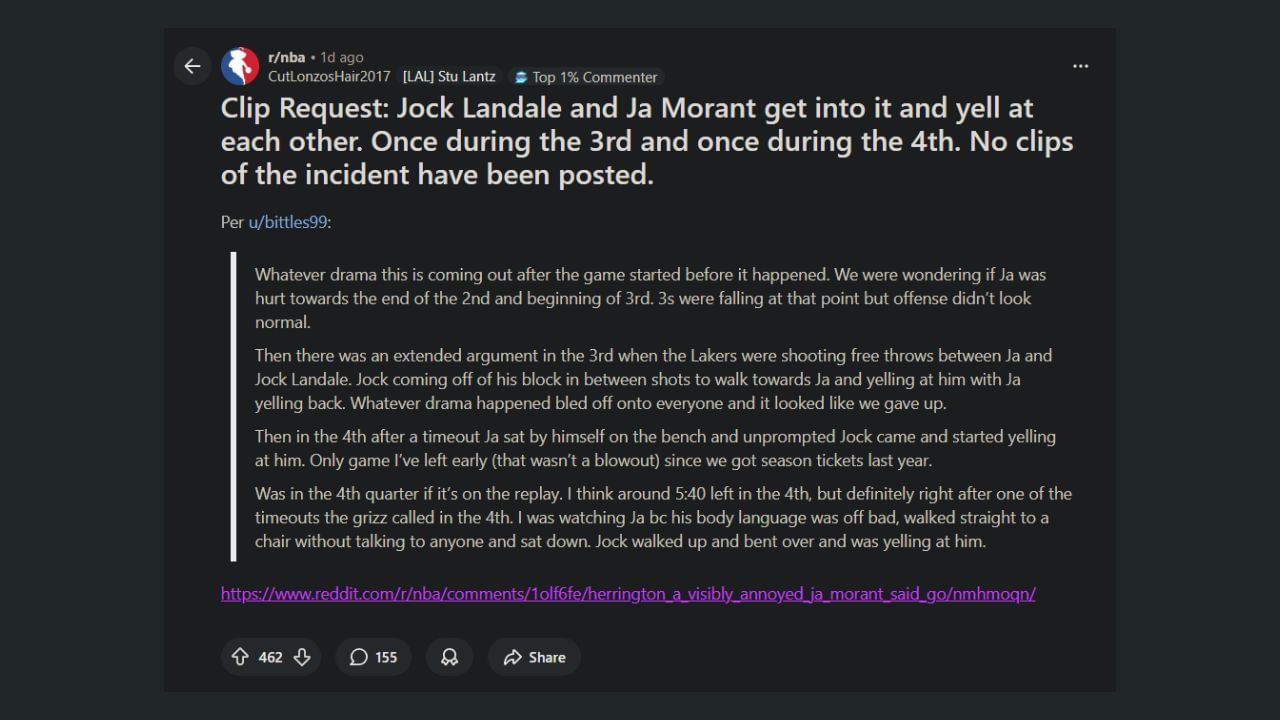Downvote the post with the down arrow
The image size is (1280, 720).
point(301,657)
